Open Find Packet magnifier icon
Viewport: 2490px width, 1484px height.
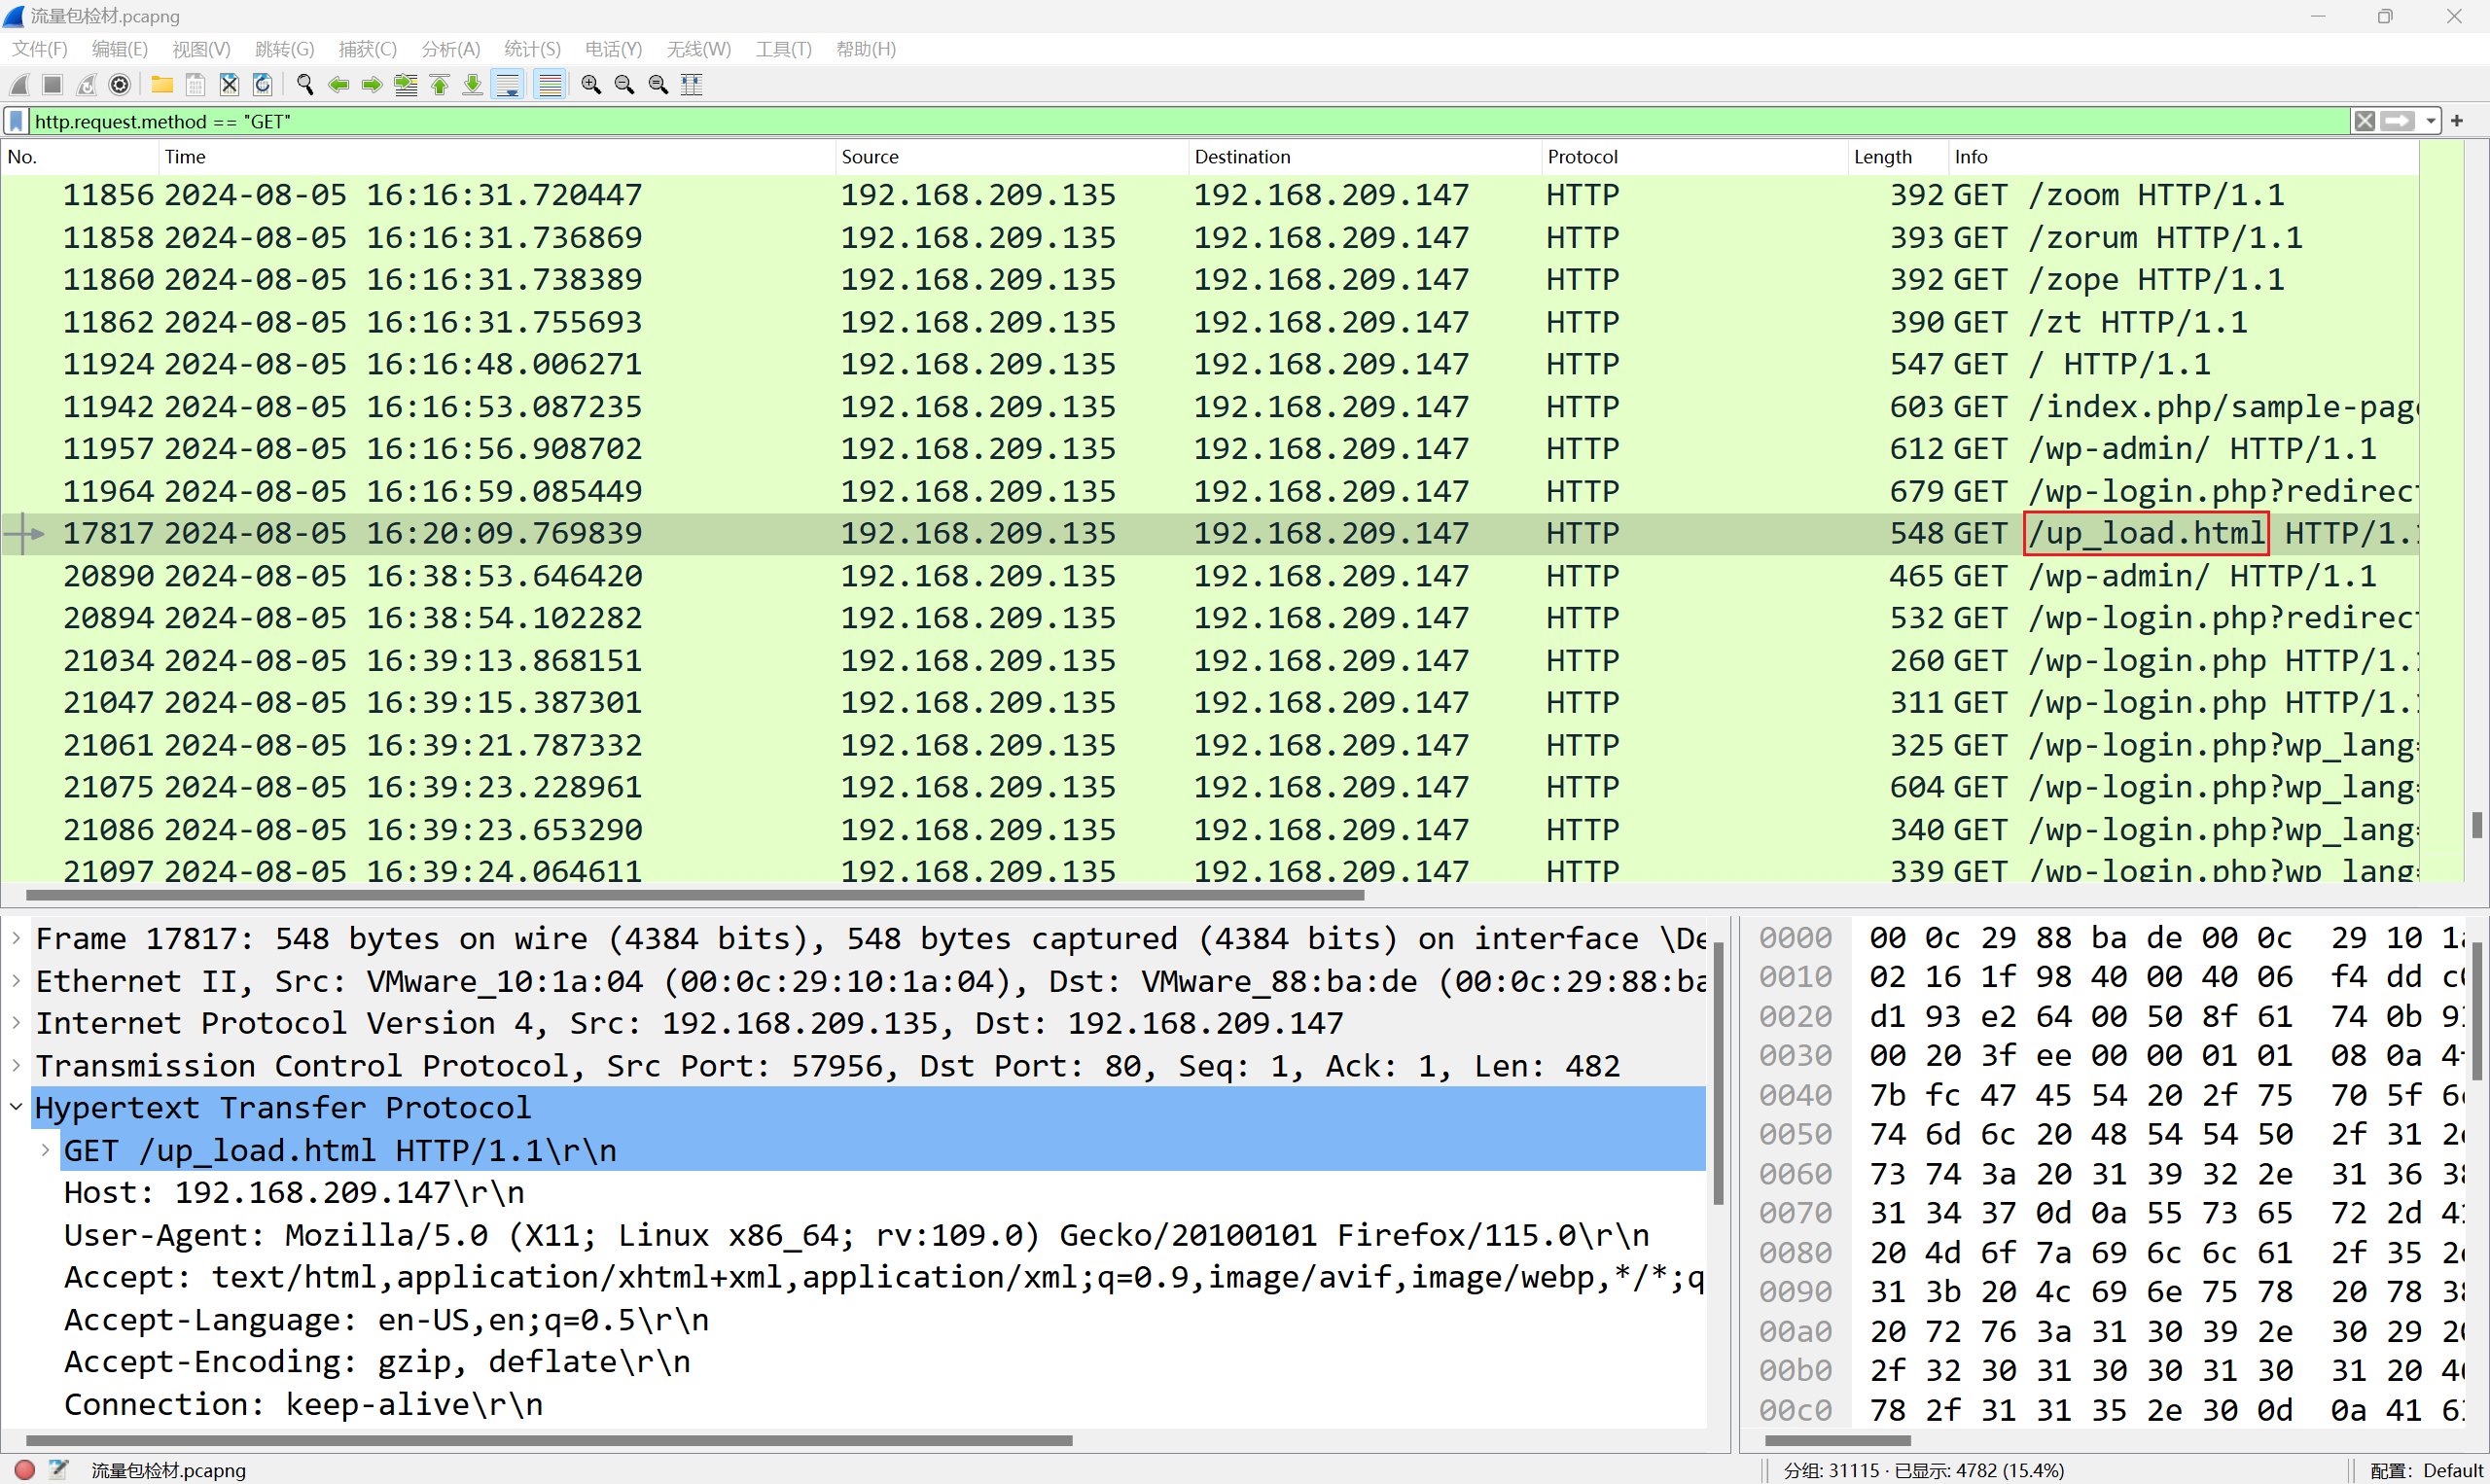pyautogui.click(x=305, y=85)
